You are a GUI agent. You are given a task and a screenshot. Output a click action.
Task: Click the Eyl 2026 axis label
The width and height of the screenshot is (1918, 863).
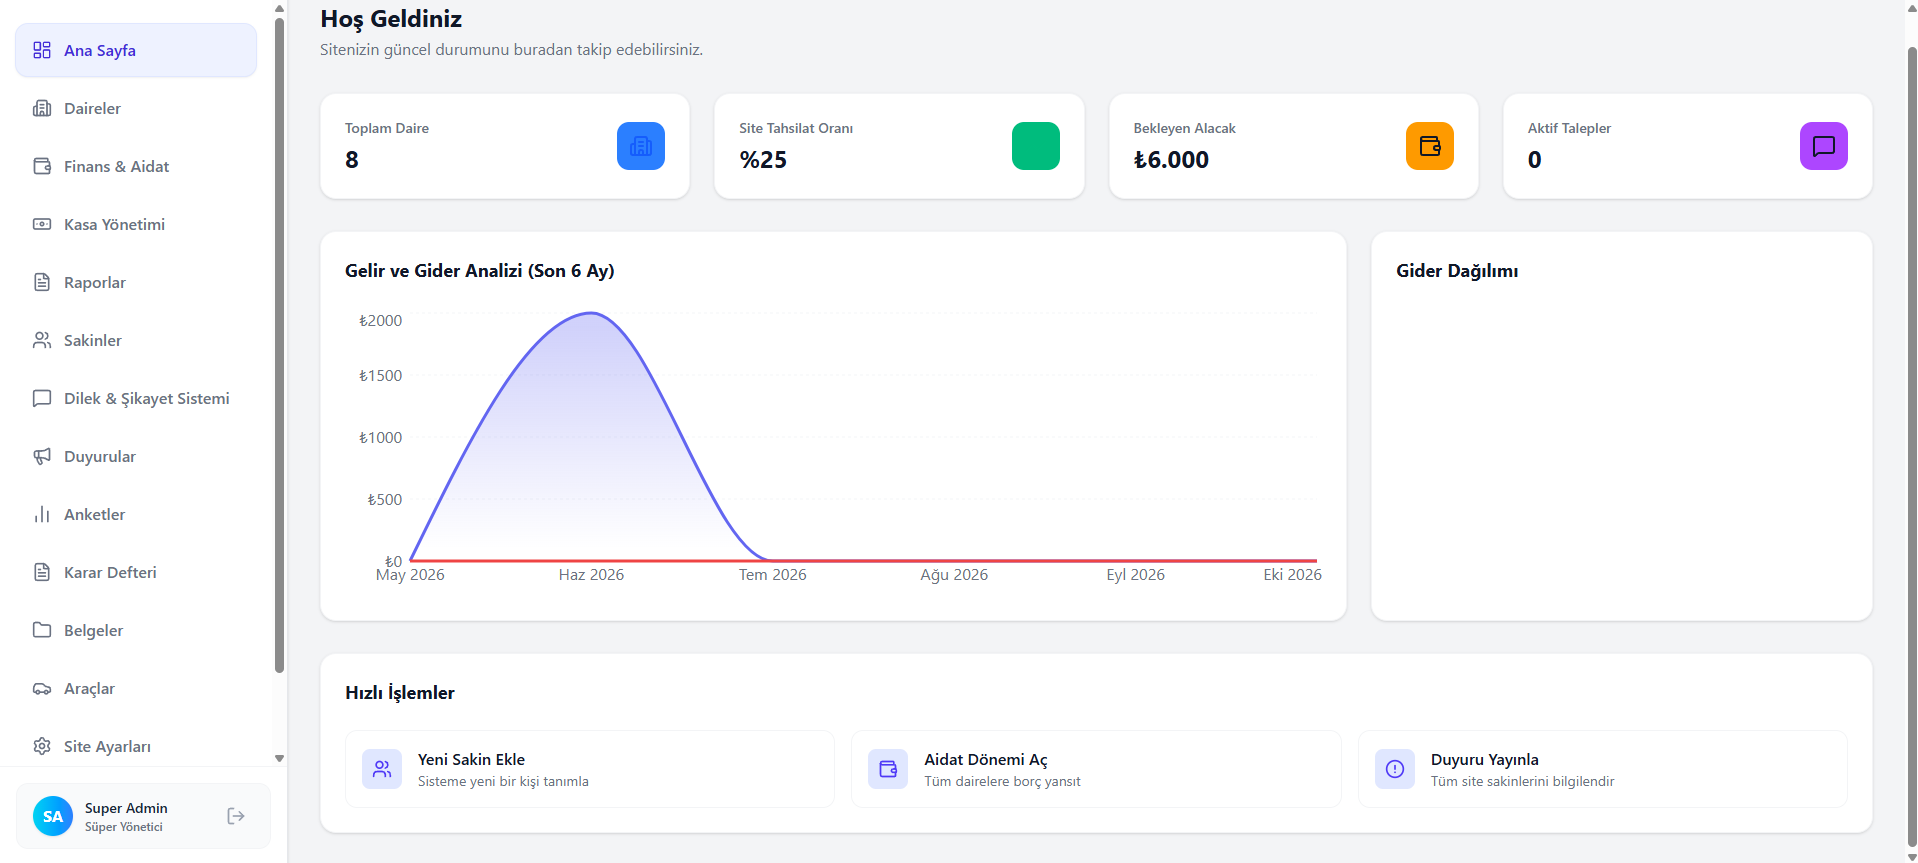point(1135,575)
